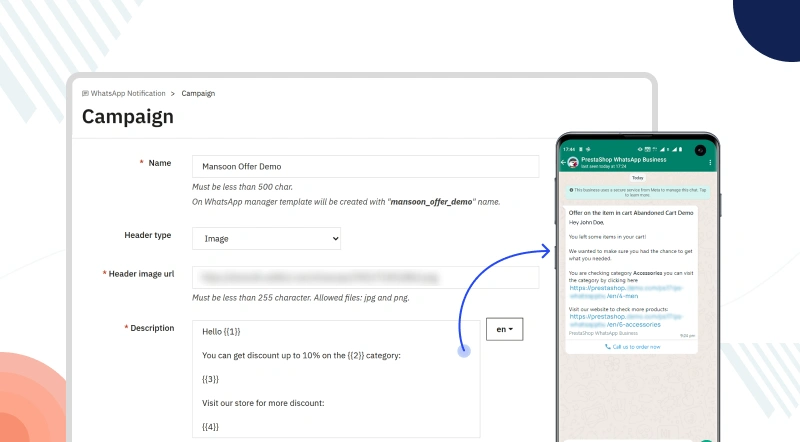Open the Header type Image dropdown
This screenshot has height=442, width=800.
(266, 238)
